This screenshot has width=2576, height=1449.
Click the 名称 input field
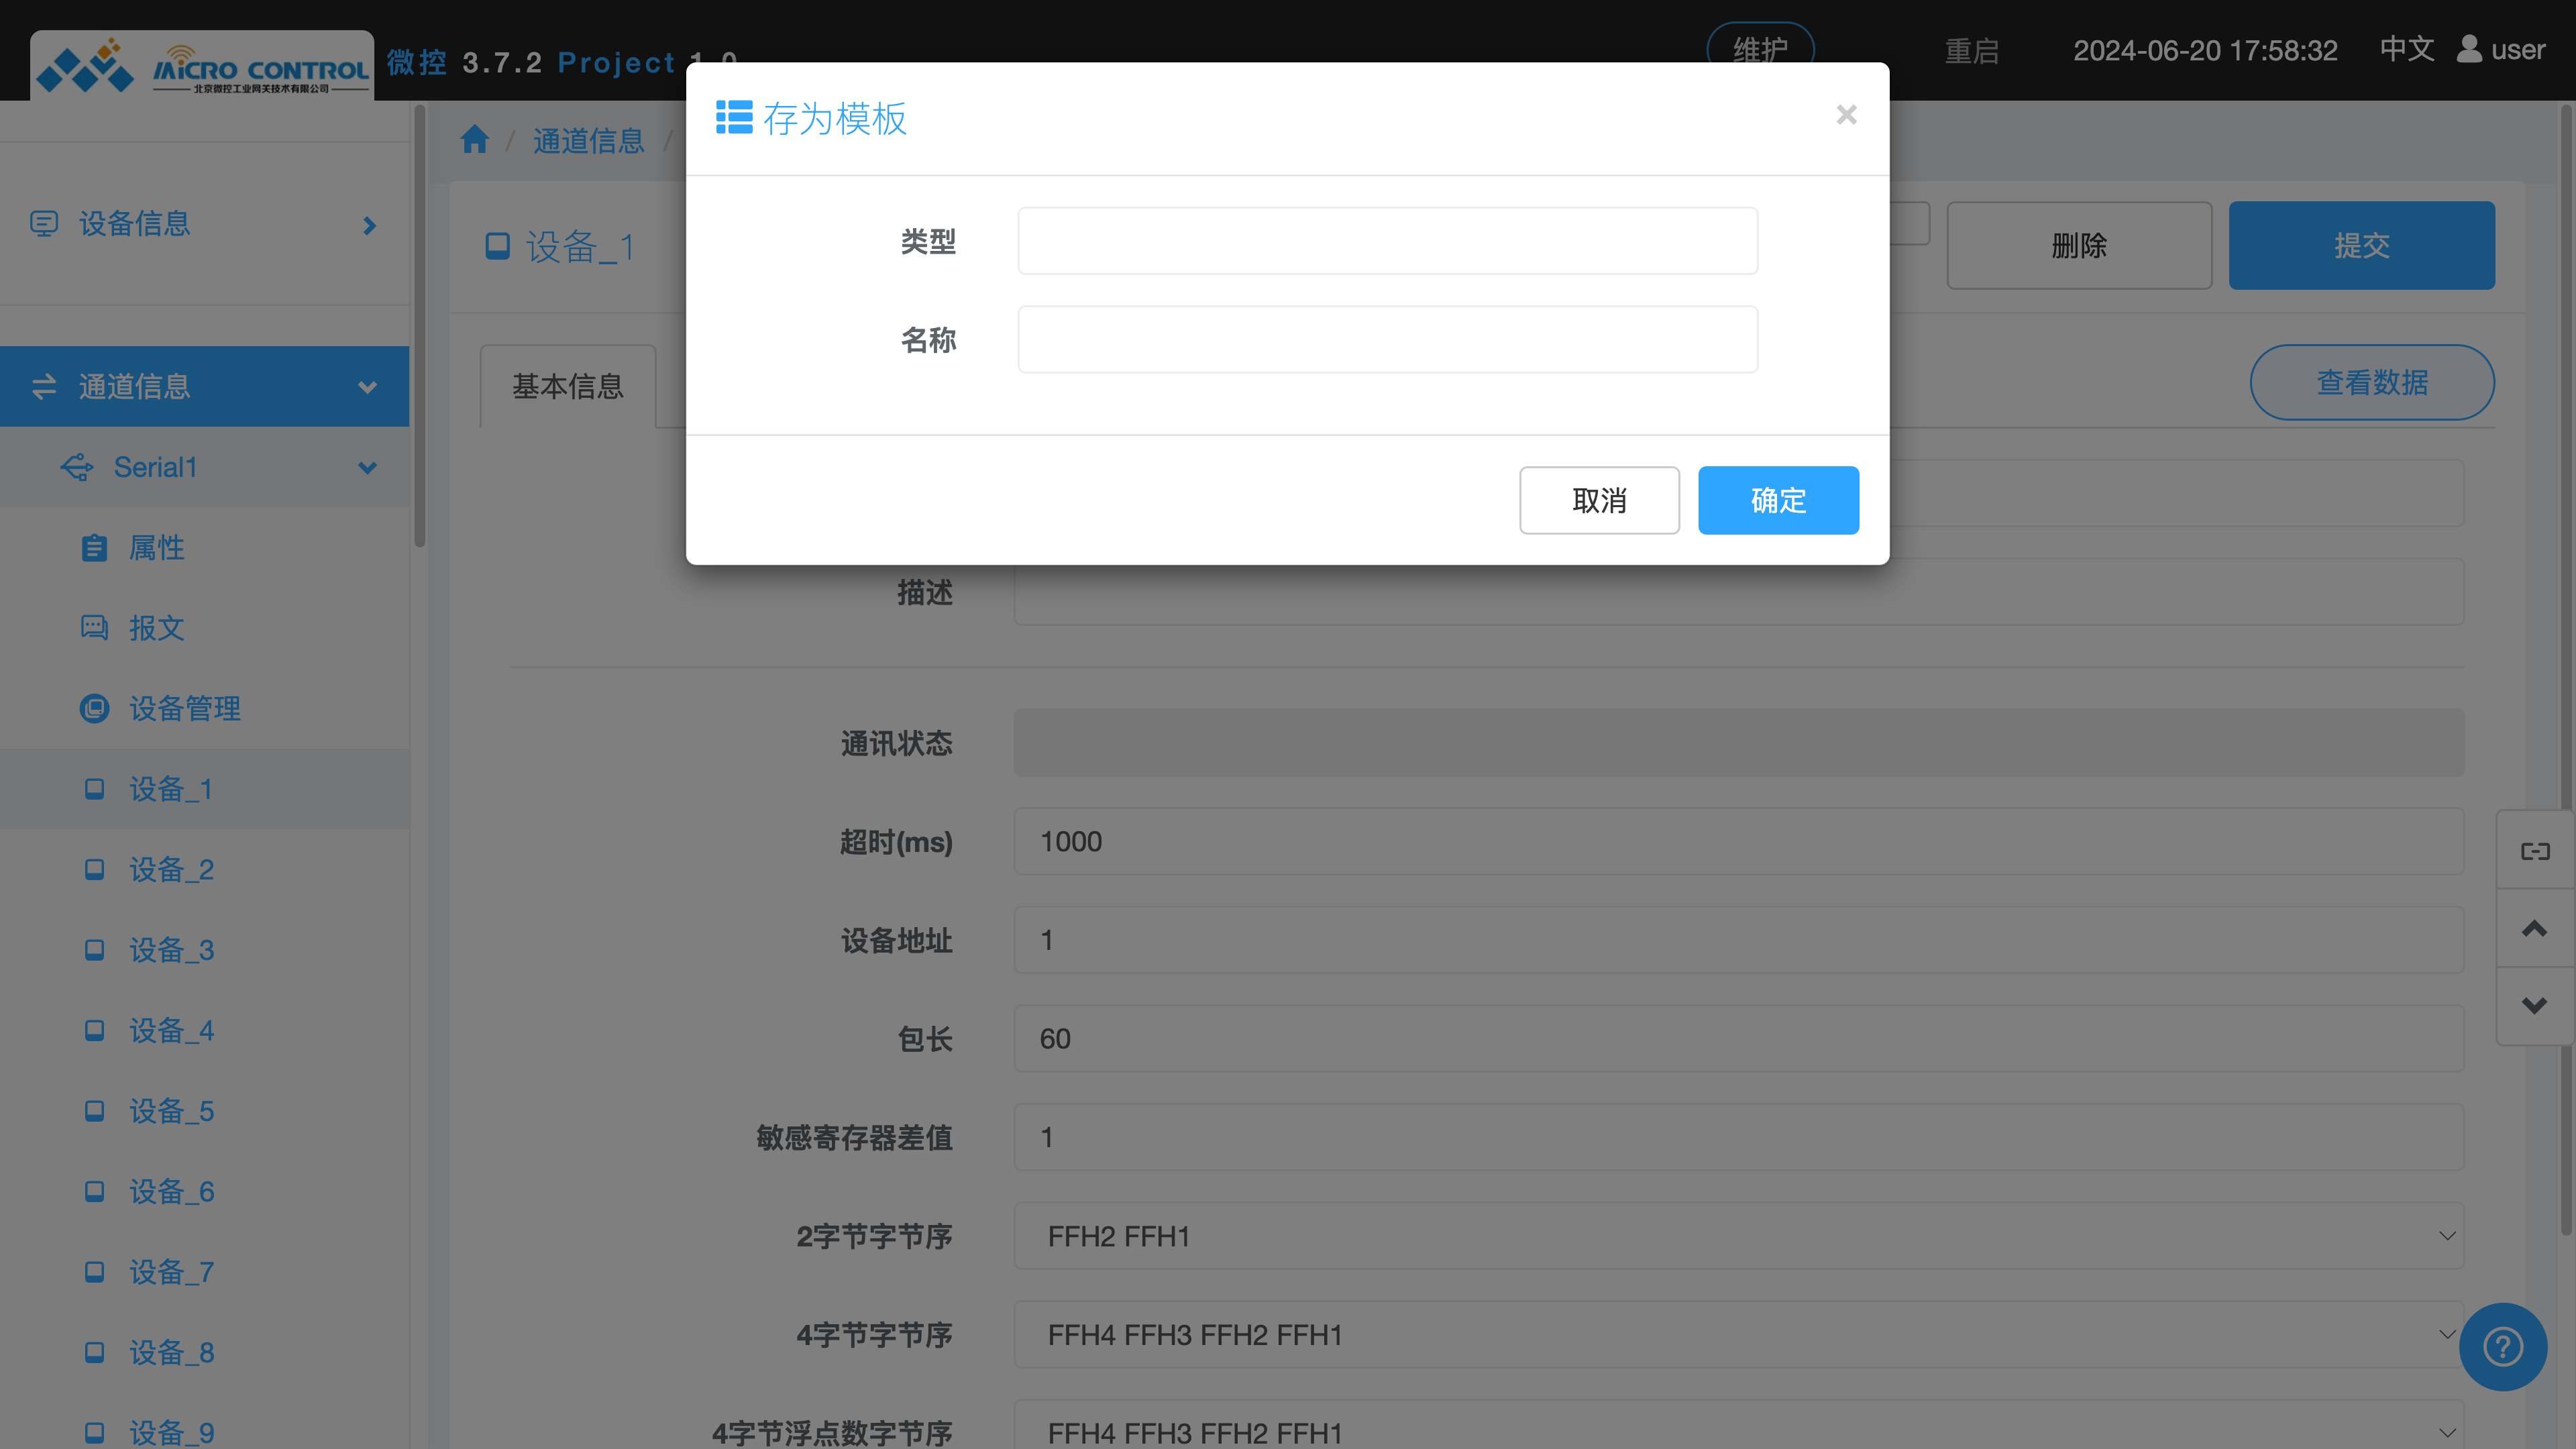point(1387,340)
